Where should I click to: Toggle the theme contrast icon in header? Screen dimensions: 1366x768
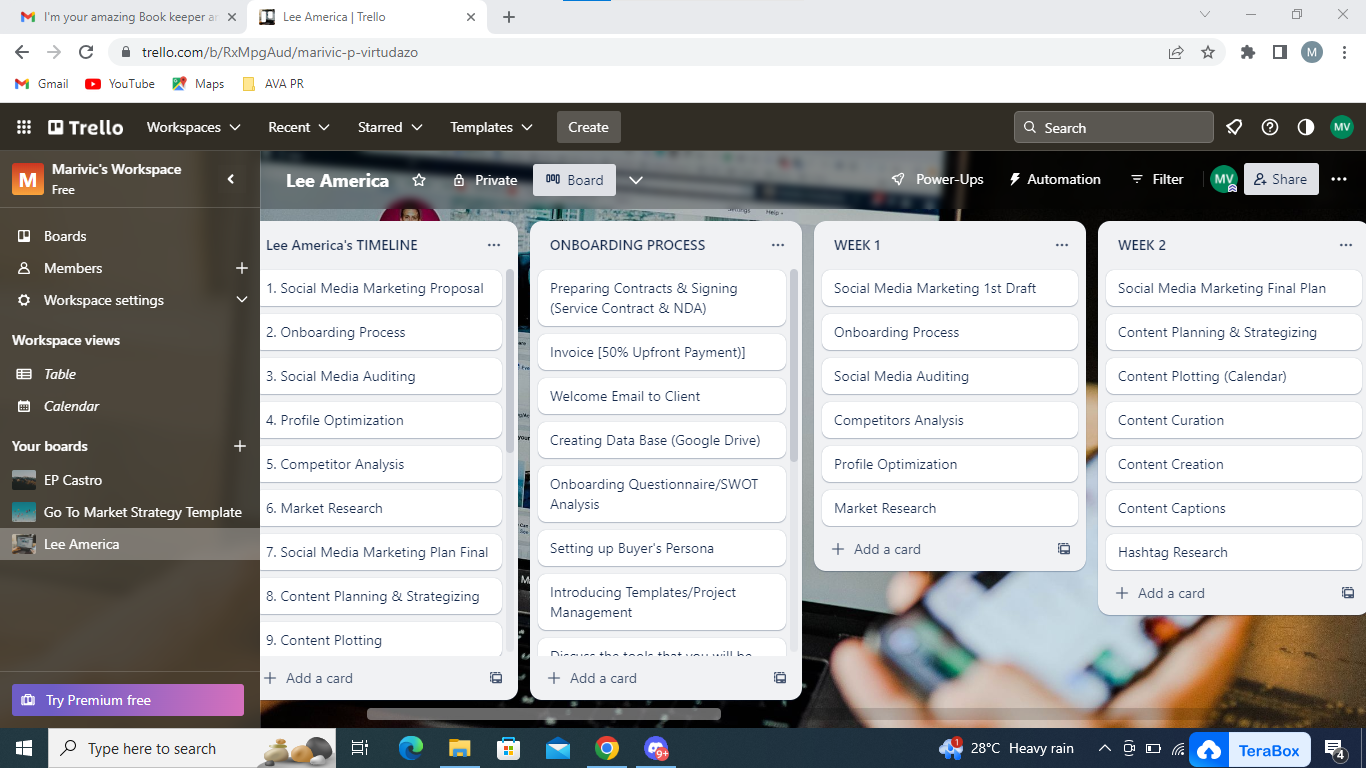pos(1306,127)
